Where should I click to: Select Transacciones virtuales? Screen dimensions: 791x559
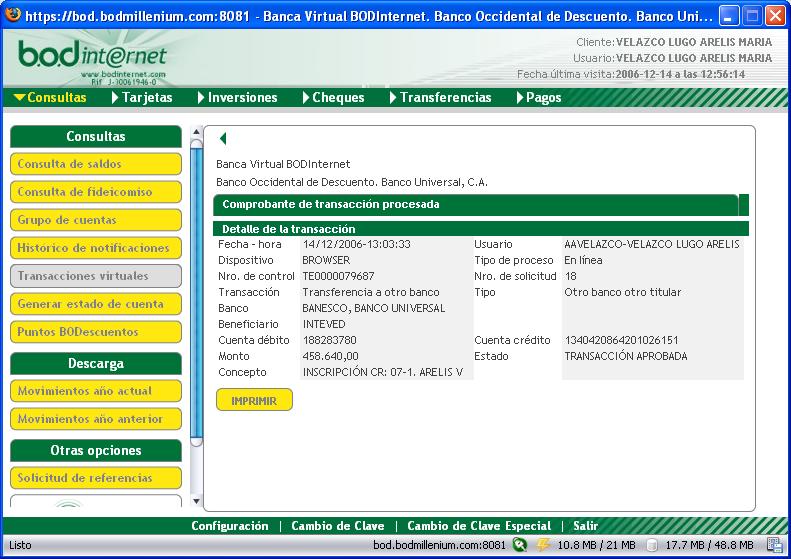click(96, 276)
